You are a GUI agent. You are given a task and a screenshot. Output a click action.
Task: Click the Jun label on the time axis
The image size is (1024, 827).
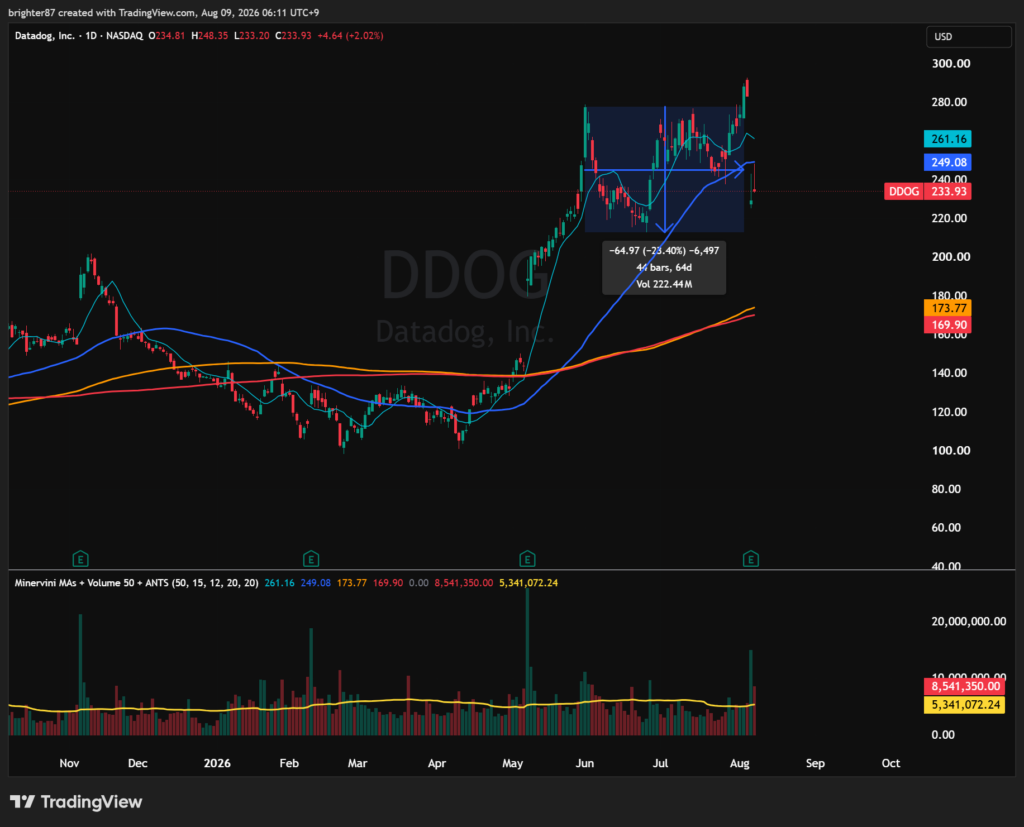coord(584,763)
